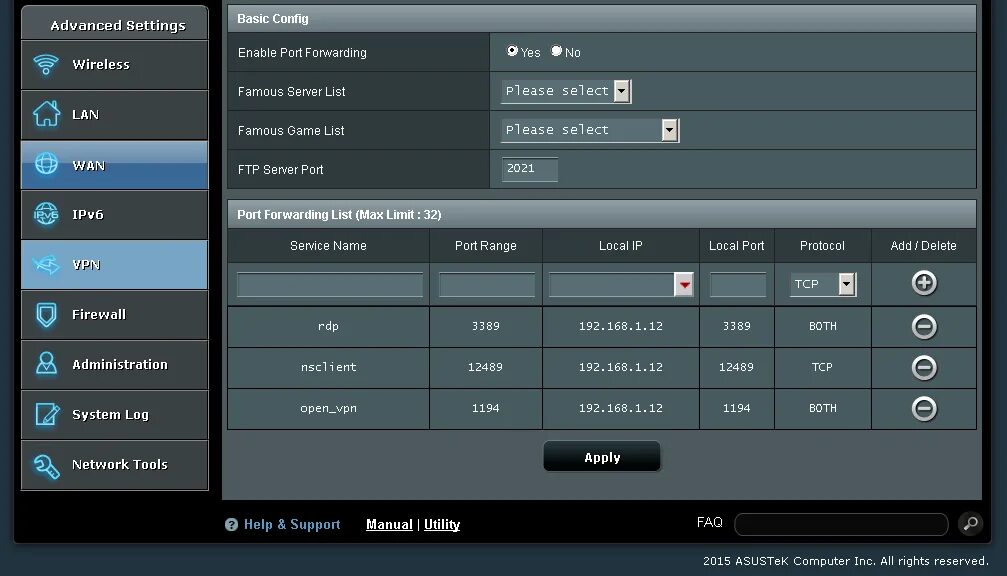This screenshot has height=576, width=1007.
Task: Expand the Local IP client list arrow
Action: tap(684, 284)
